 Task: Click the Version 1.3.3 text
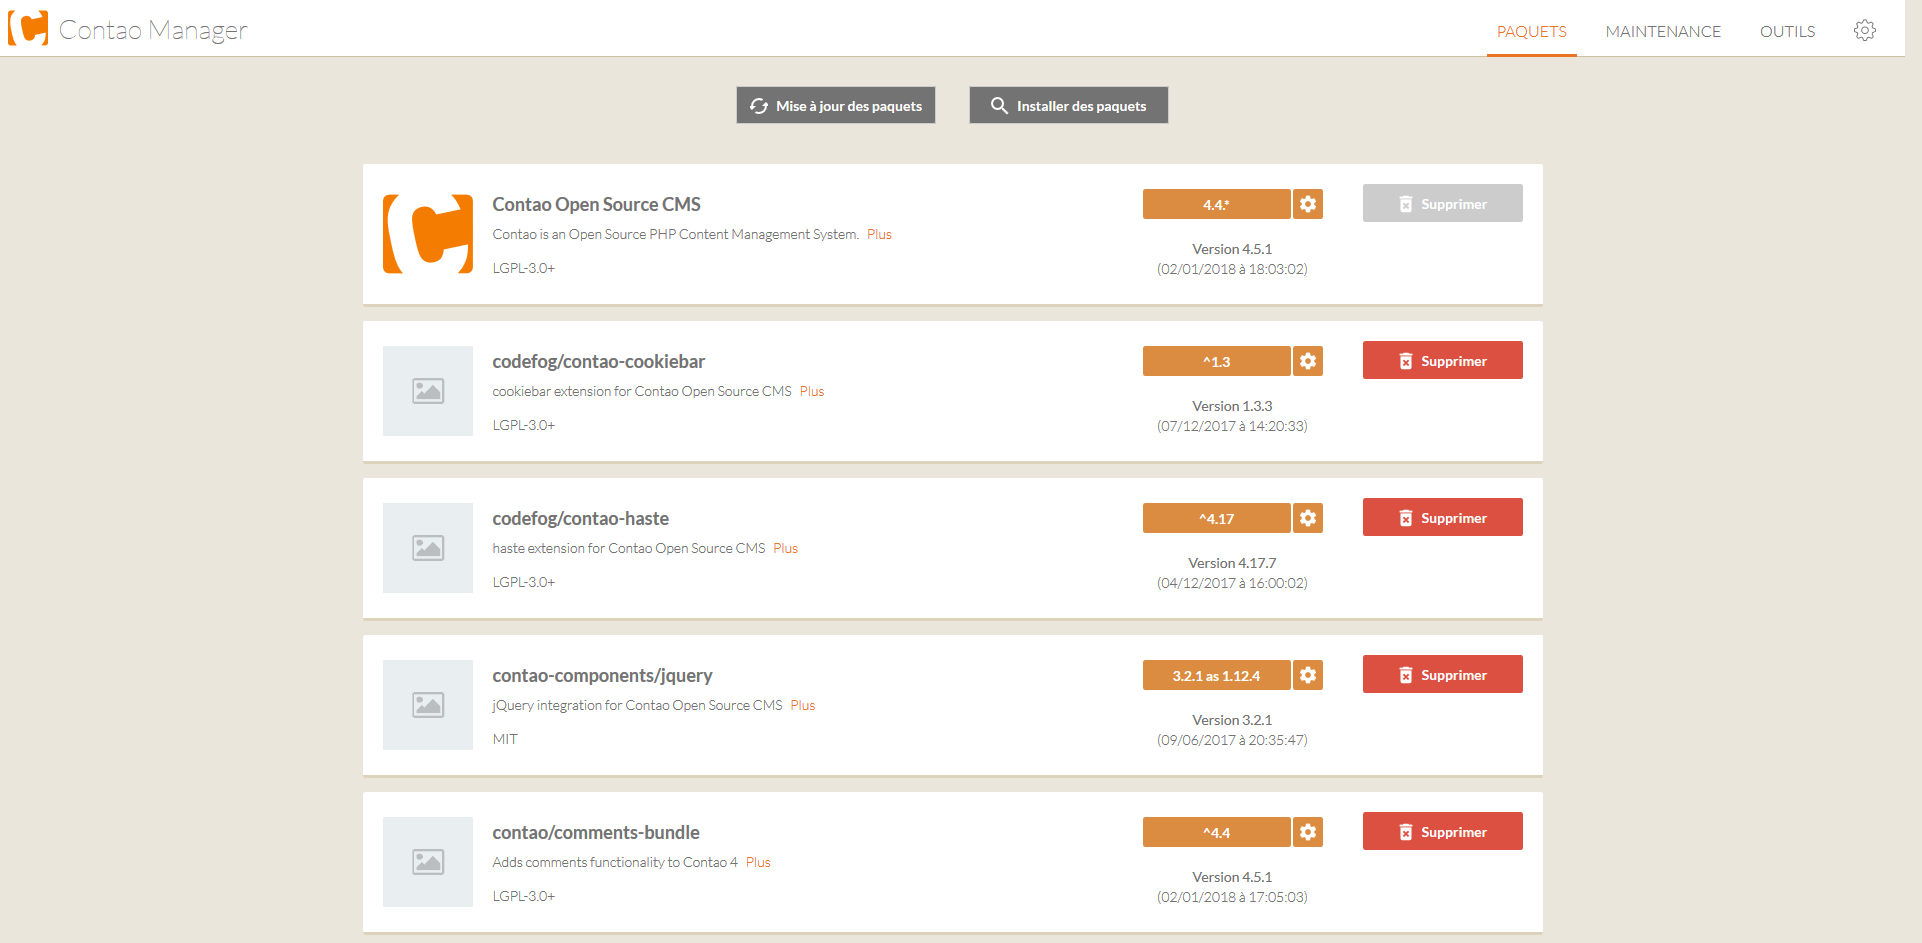point(1232,406)
